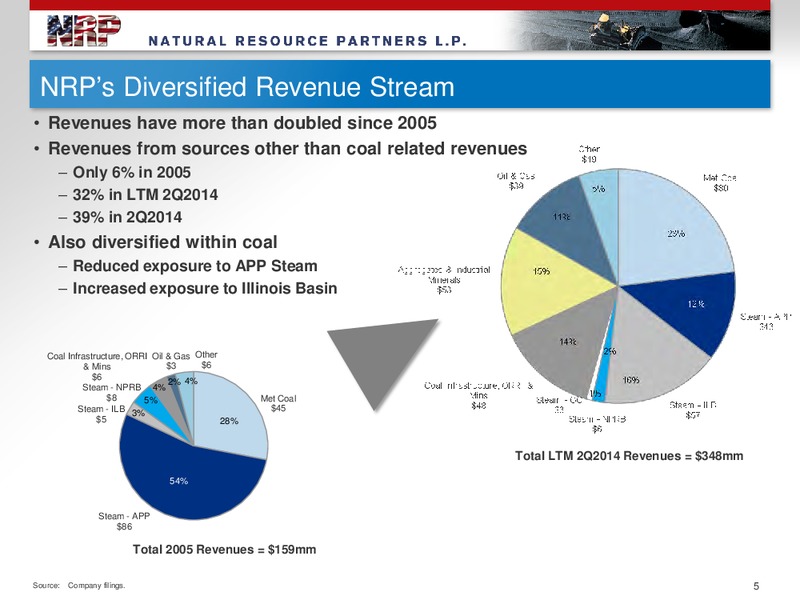Click the 'Other $19' label on 2014 pie
800x600 pixels.
589,154
